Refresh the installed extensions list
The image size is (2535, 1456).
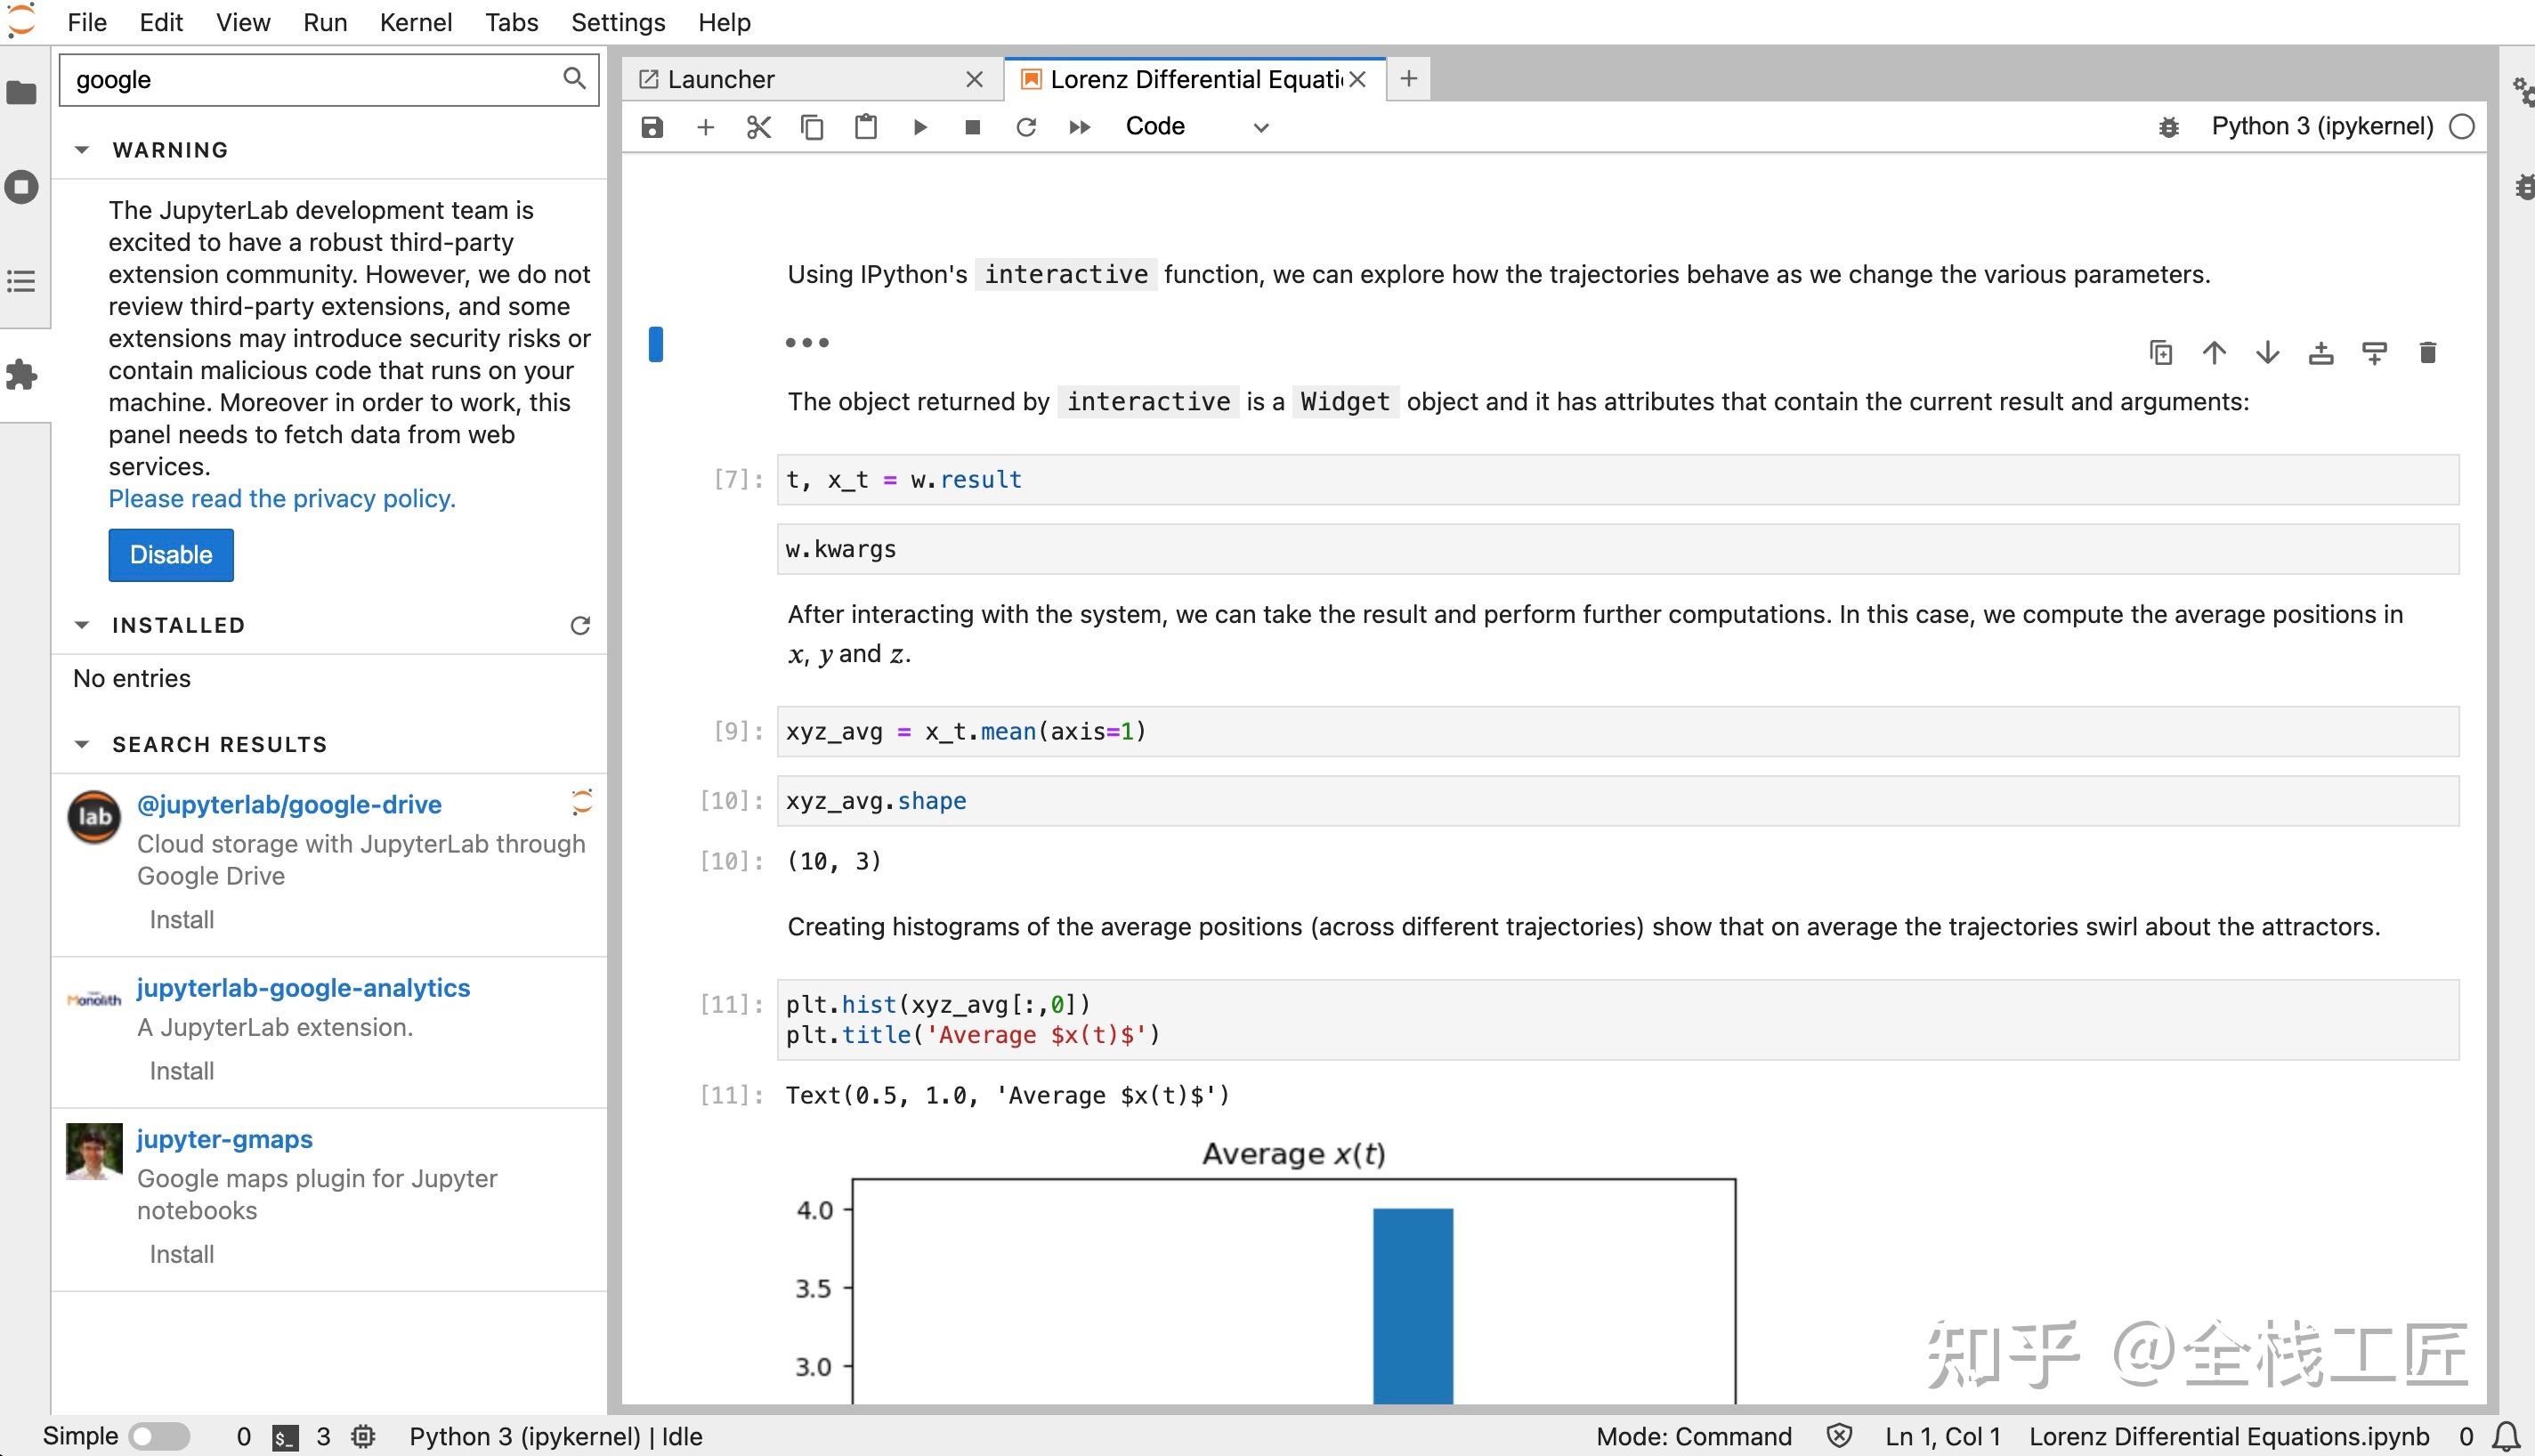click(x=581, y=625)
